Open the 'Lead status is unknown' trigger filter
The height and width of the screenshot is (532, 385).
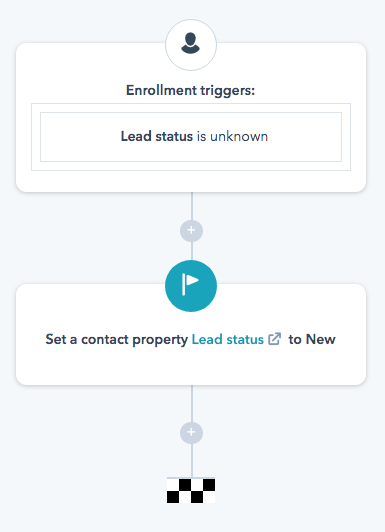[191, 137]
